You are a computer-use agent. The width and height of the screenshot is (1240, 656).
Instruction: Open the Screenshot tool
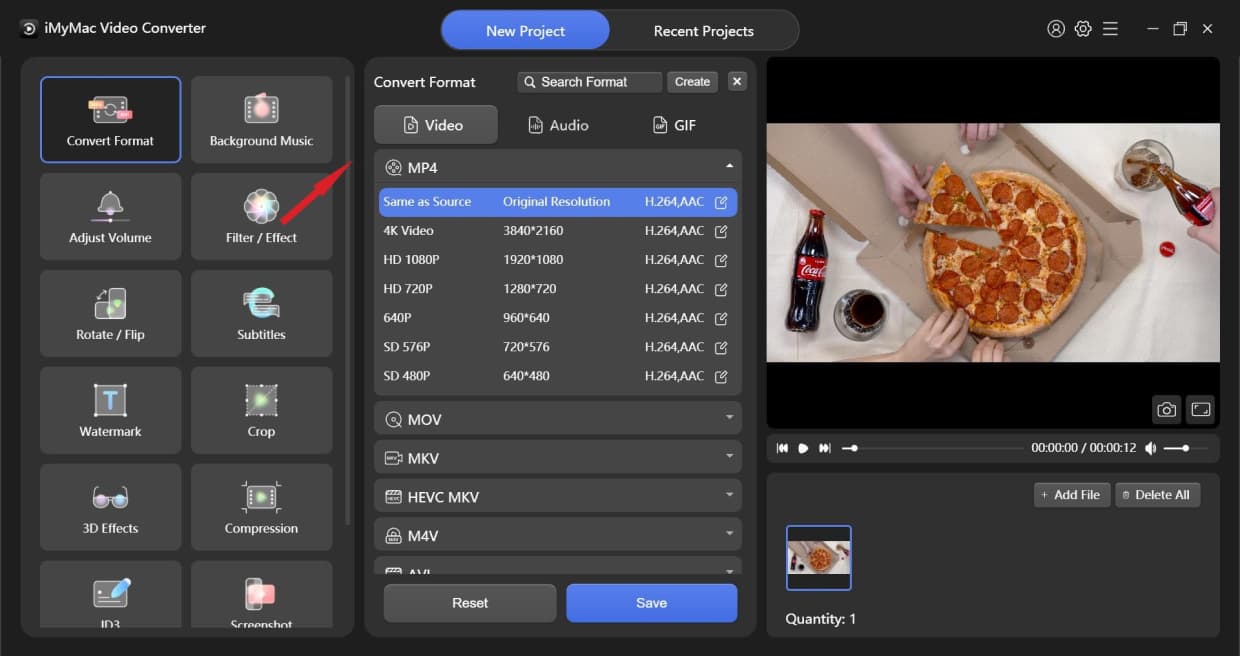(x=261, y=595)
